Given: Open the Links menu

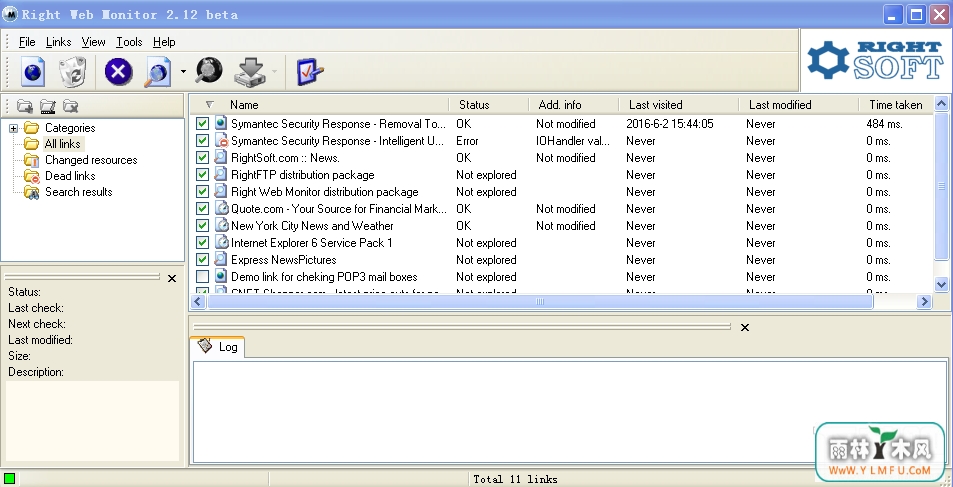Looking at the screenshot, I should coord(58,42).
